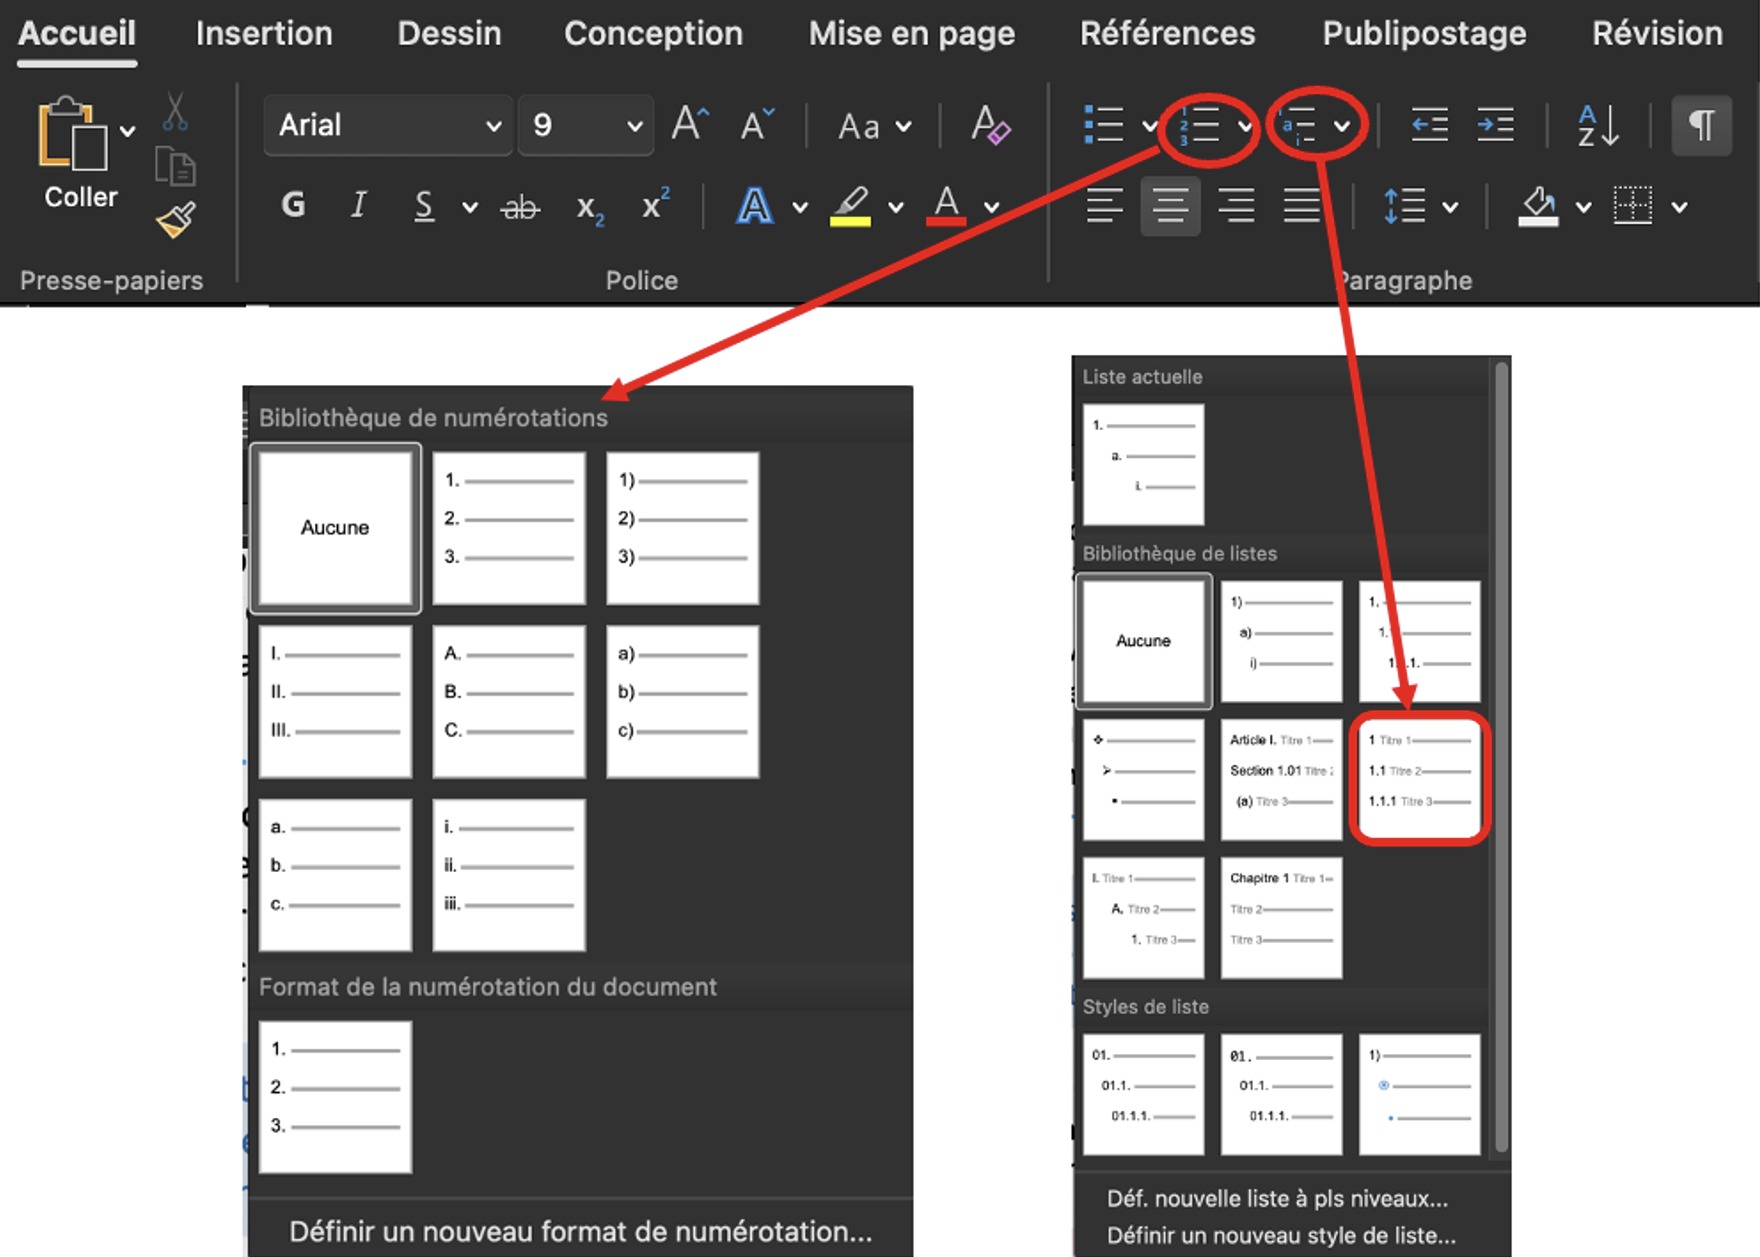Toggle center alignment button

[x=1170, y=206]
